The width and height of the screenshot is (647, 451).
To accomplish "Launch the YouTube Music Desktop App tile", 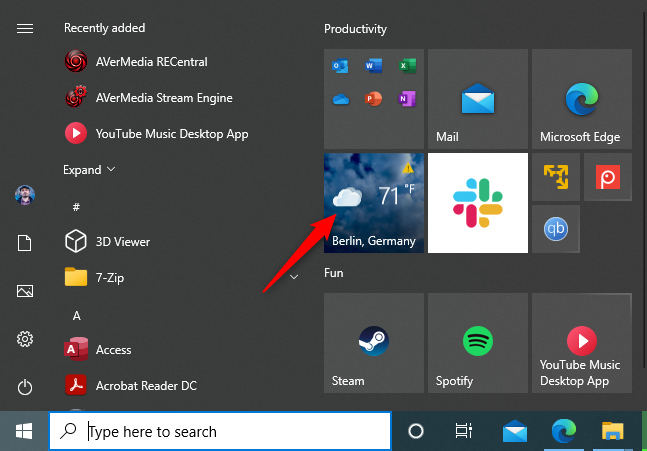I will pyautogui.click(x=581, y=343).
